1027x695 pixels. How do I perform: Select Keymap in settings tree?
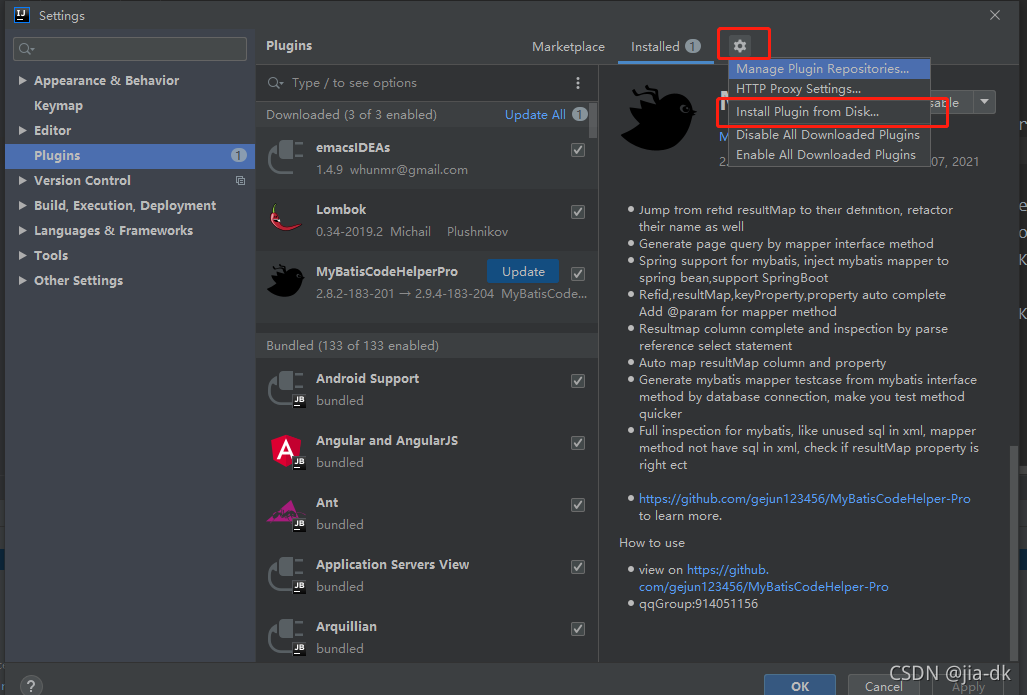[x=58, y=105]
